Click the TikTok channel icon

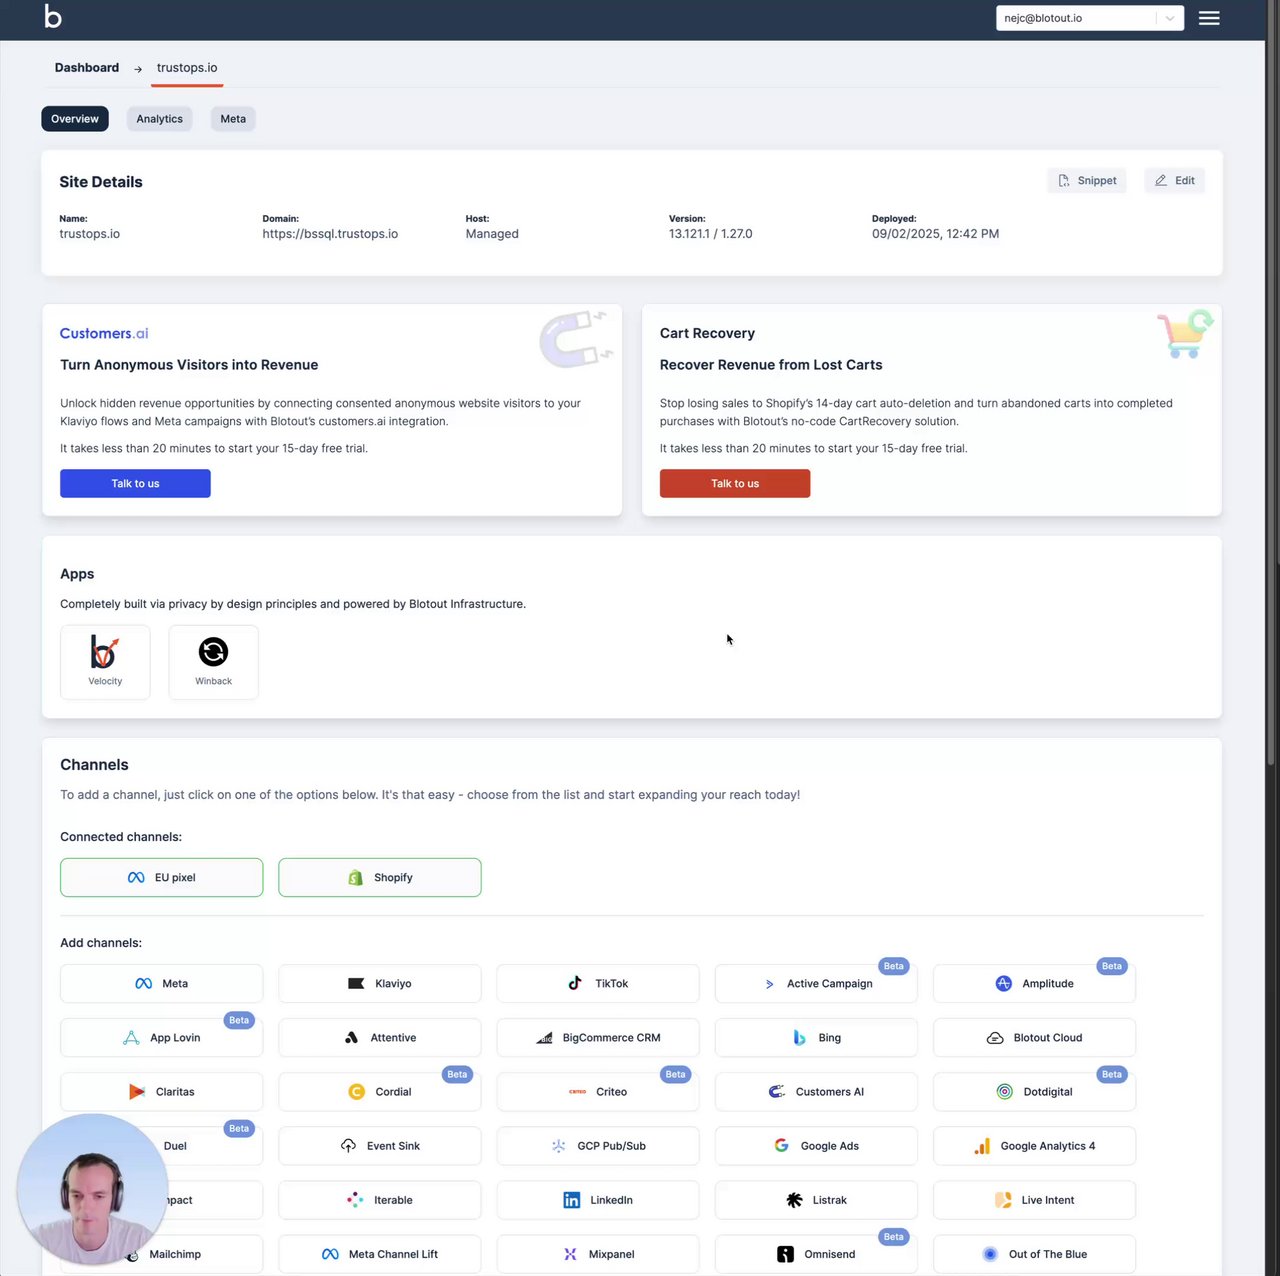coord(575,983)
